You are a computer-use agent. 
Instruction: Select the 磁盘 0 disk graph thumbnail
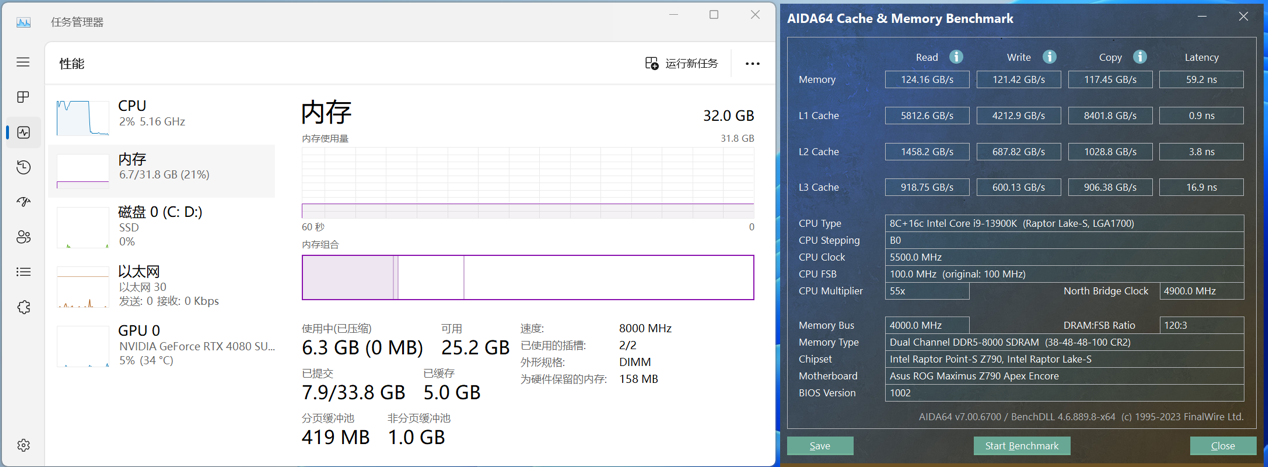[x=83, y=228]
